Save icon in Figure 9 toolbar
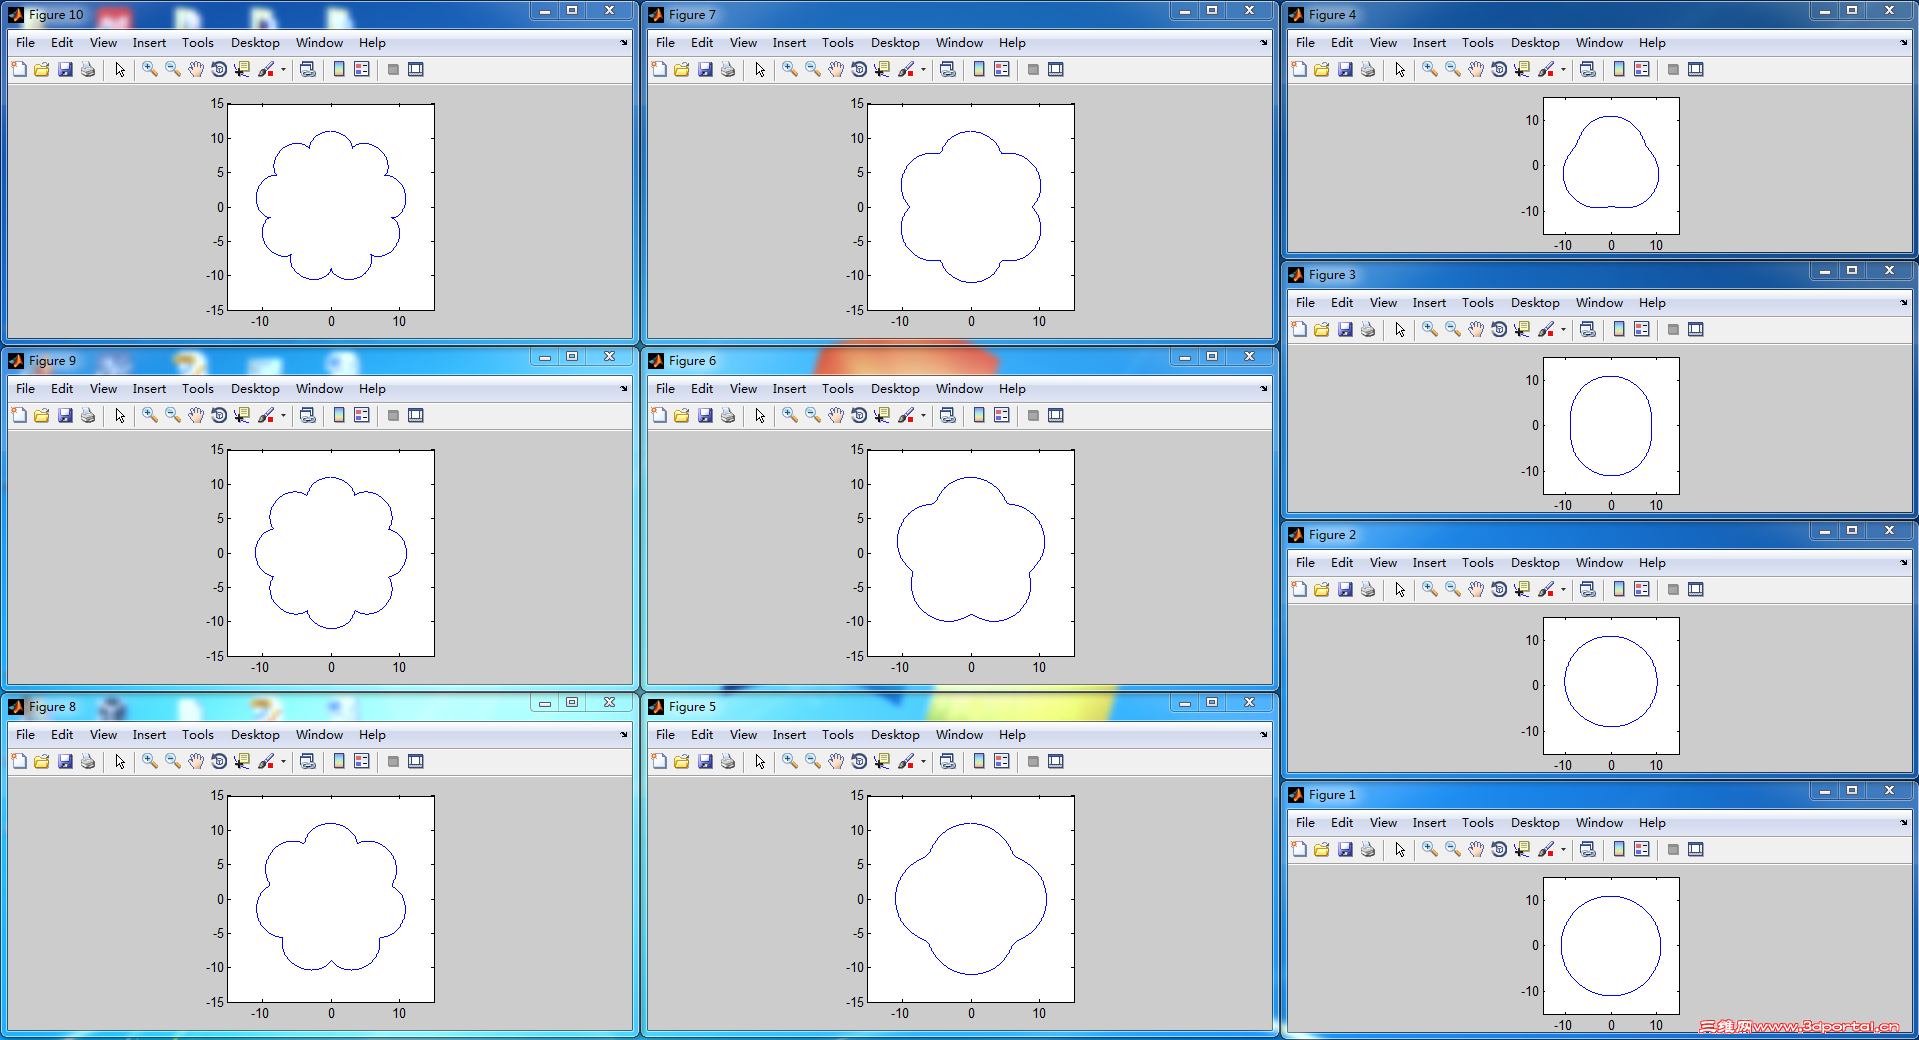 tap(65, 415)
